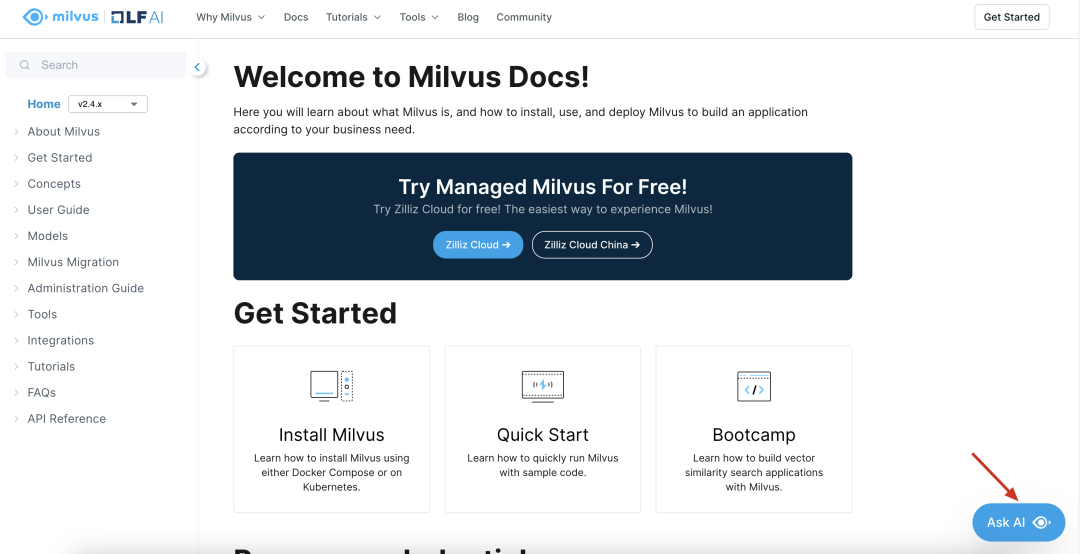
Task: Expand the Milvus Migration section arrow
Action: pos(17,263)
